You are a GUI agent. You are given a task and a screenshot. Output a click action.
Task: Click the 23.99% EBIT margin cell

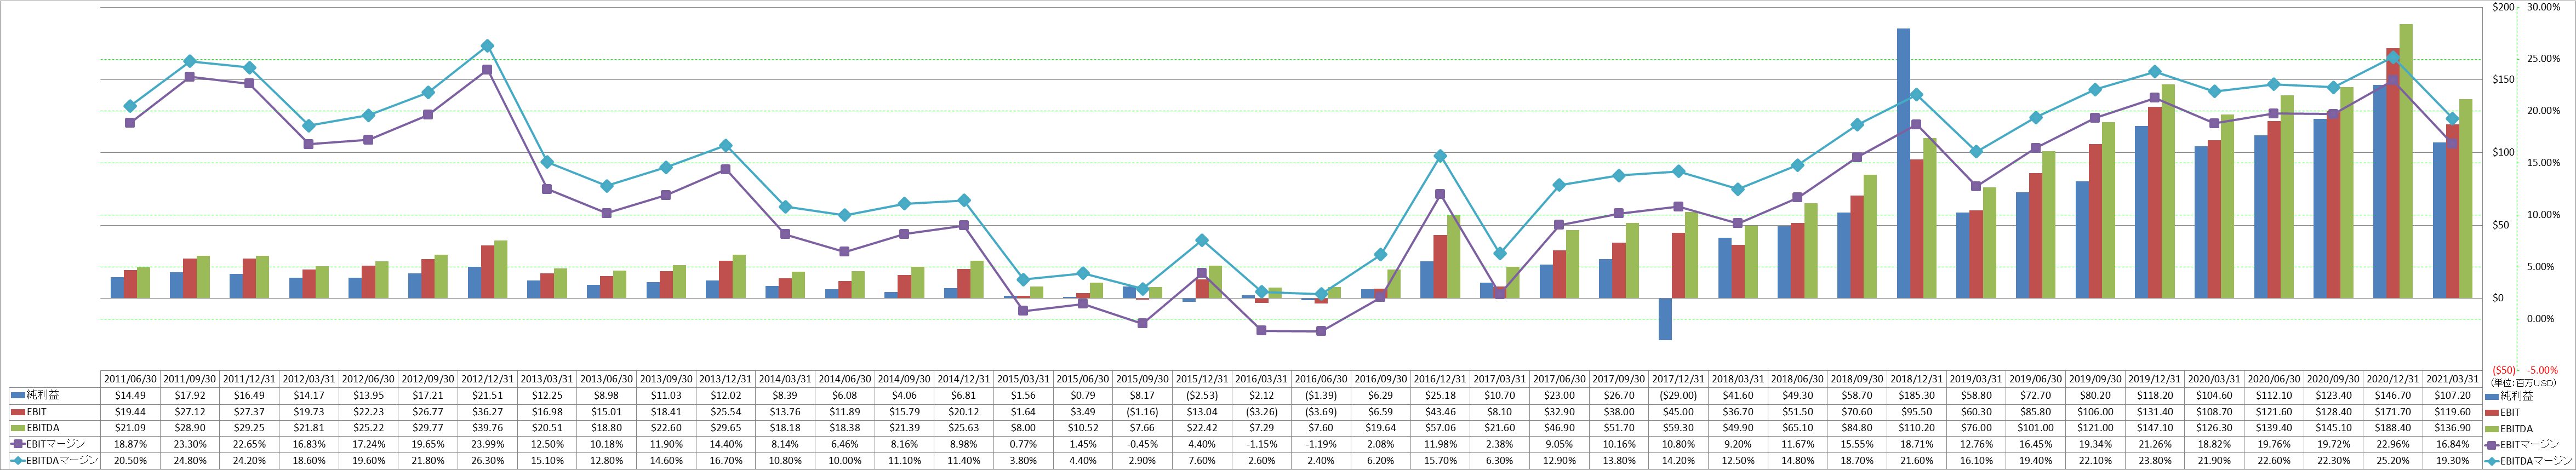click(x=487, y=444)
